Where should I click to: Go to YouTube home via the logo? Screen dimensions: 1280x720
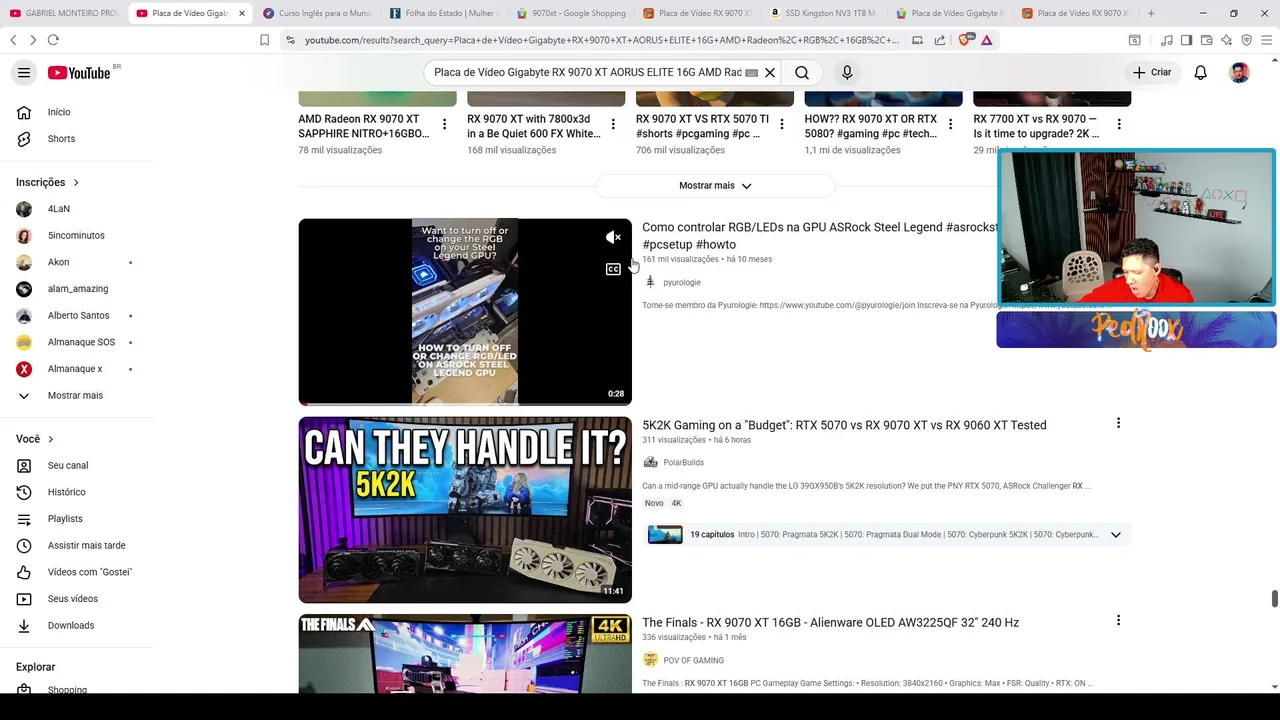79,73
